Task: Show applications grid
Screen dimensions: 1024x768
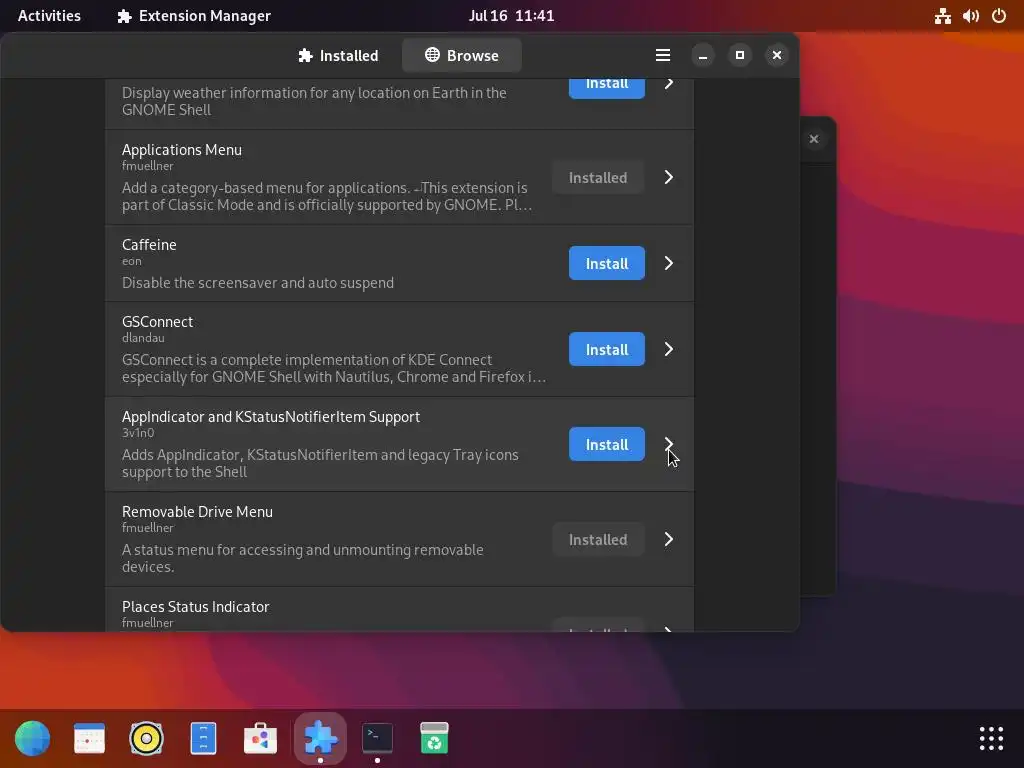Action: pyautogui.click(x=991, y=739)
